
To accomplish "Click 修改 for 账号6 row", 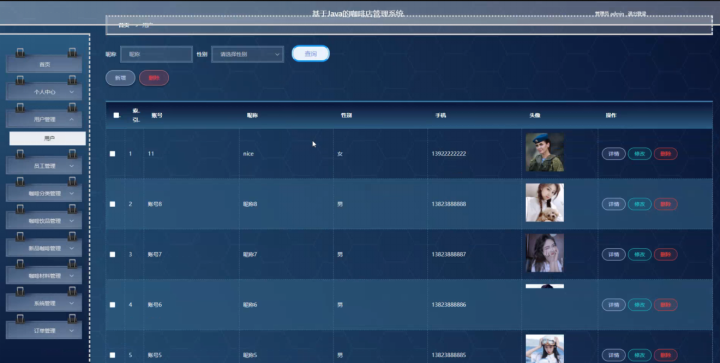I will click(640, 305).
